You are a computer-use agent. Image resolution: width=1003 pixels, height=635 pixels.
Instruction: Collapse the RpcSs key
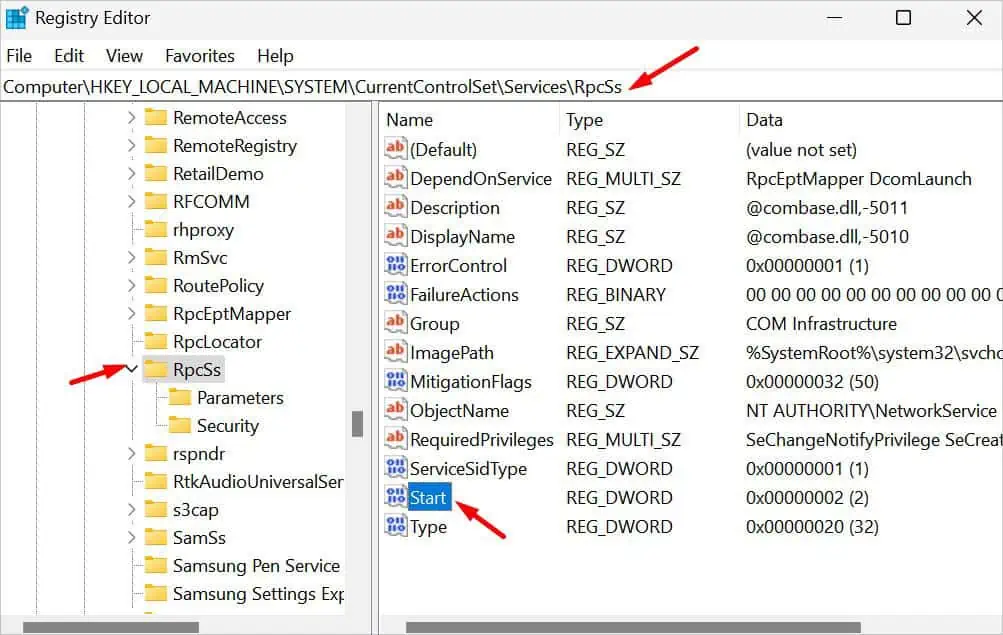pyautogui.click(x=131, y=368)
